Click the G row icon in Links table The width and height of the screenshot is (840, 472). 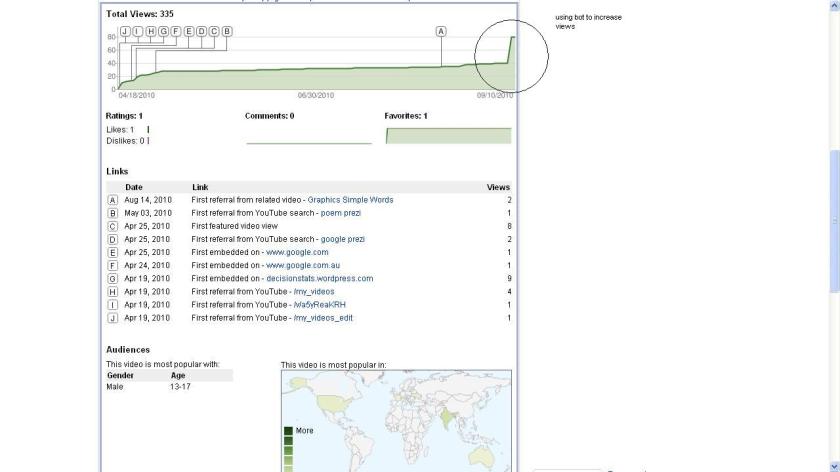[x=113, y=279]
